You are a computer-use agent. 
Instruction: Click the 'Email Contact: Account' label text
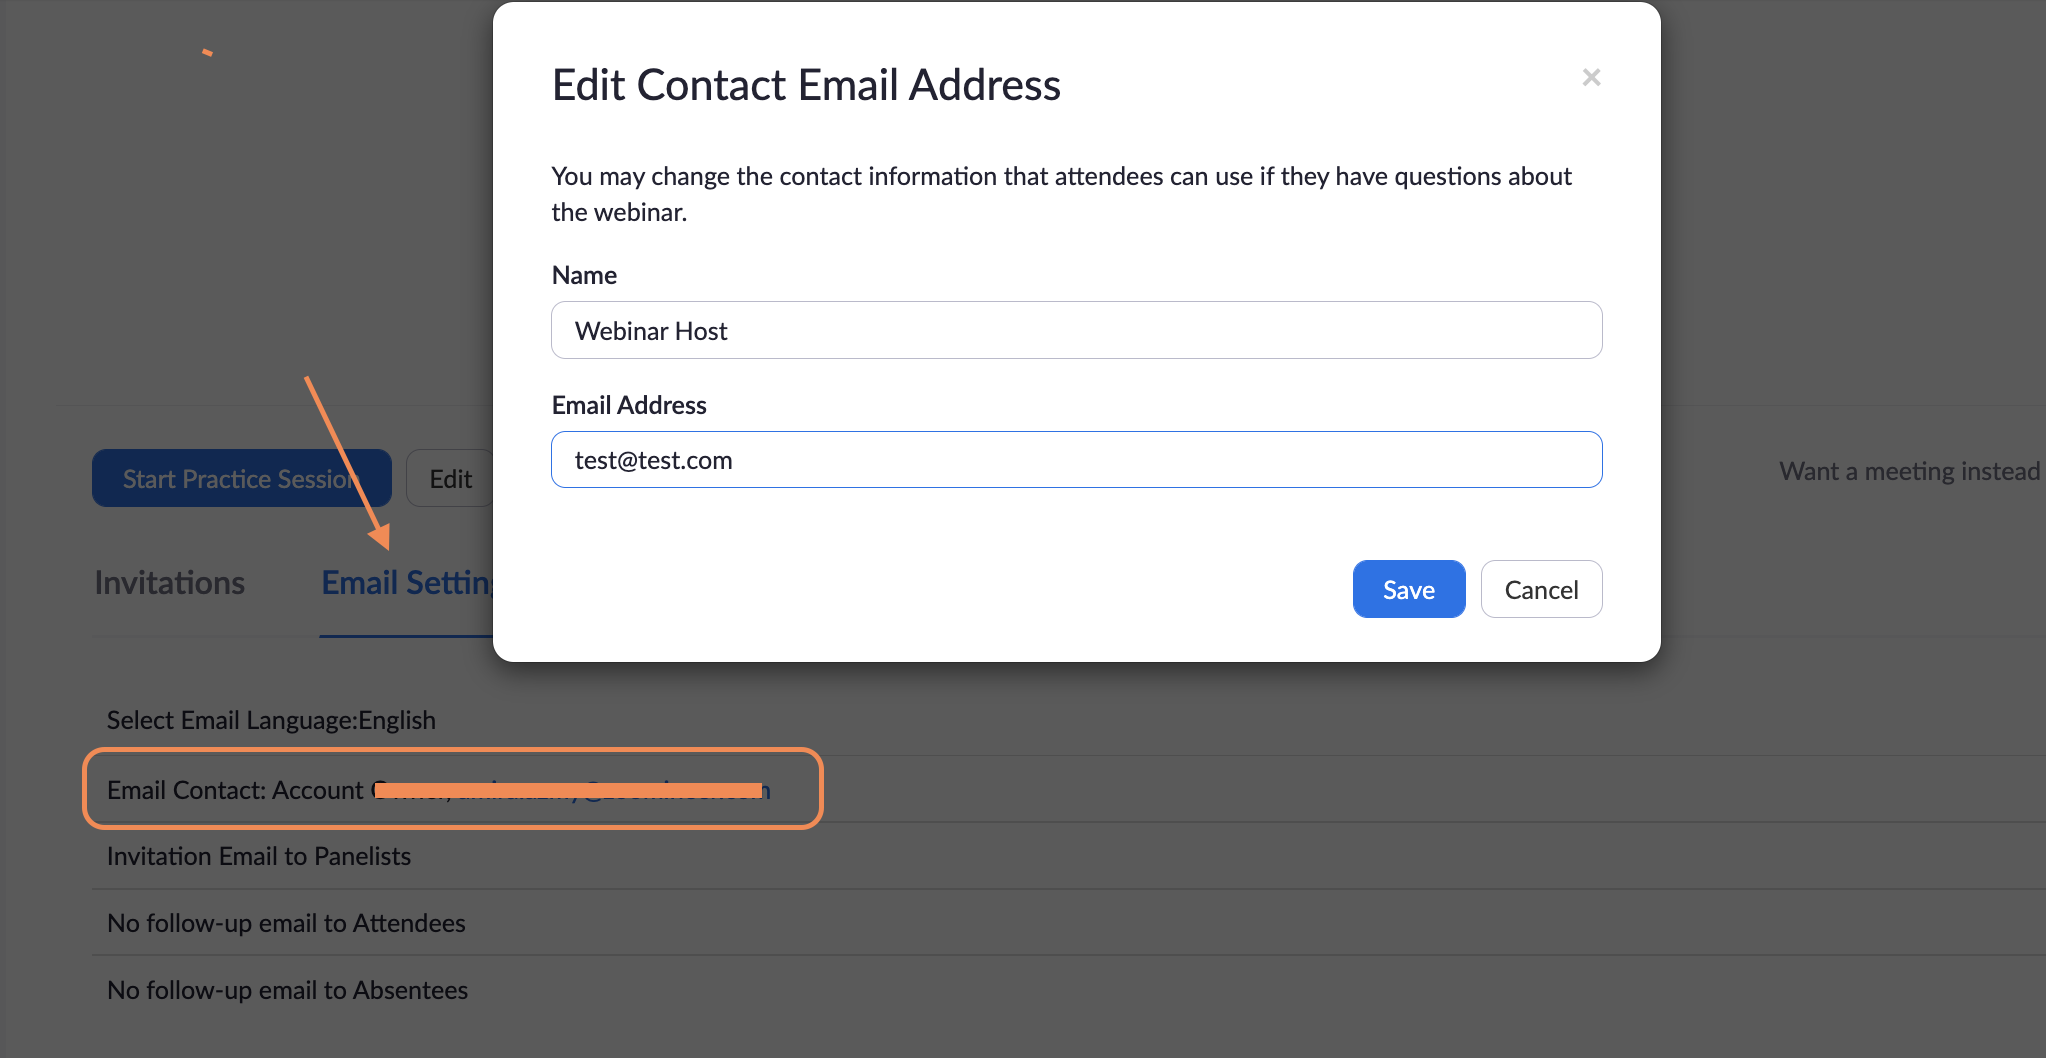[x=235, y=791]
